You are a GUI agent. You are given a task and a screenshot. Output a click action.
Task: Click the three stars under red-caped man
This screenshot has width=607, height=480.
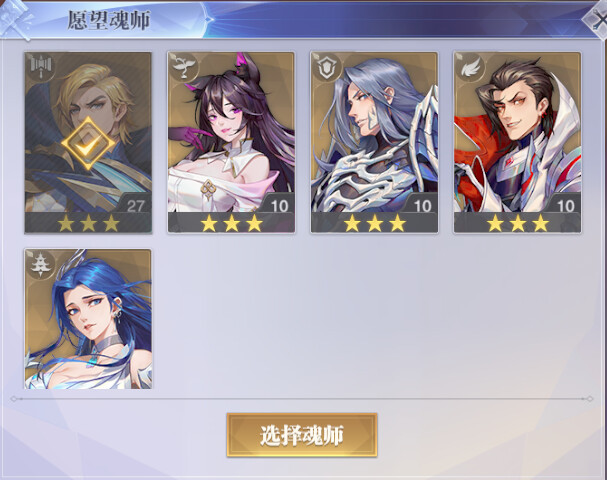tap(518, 224)
